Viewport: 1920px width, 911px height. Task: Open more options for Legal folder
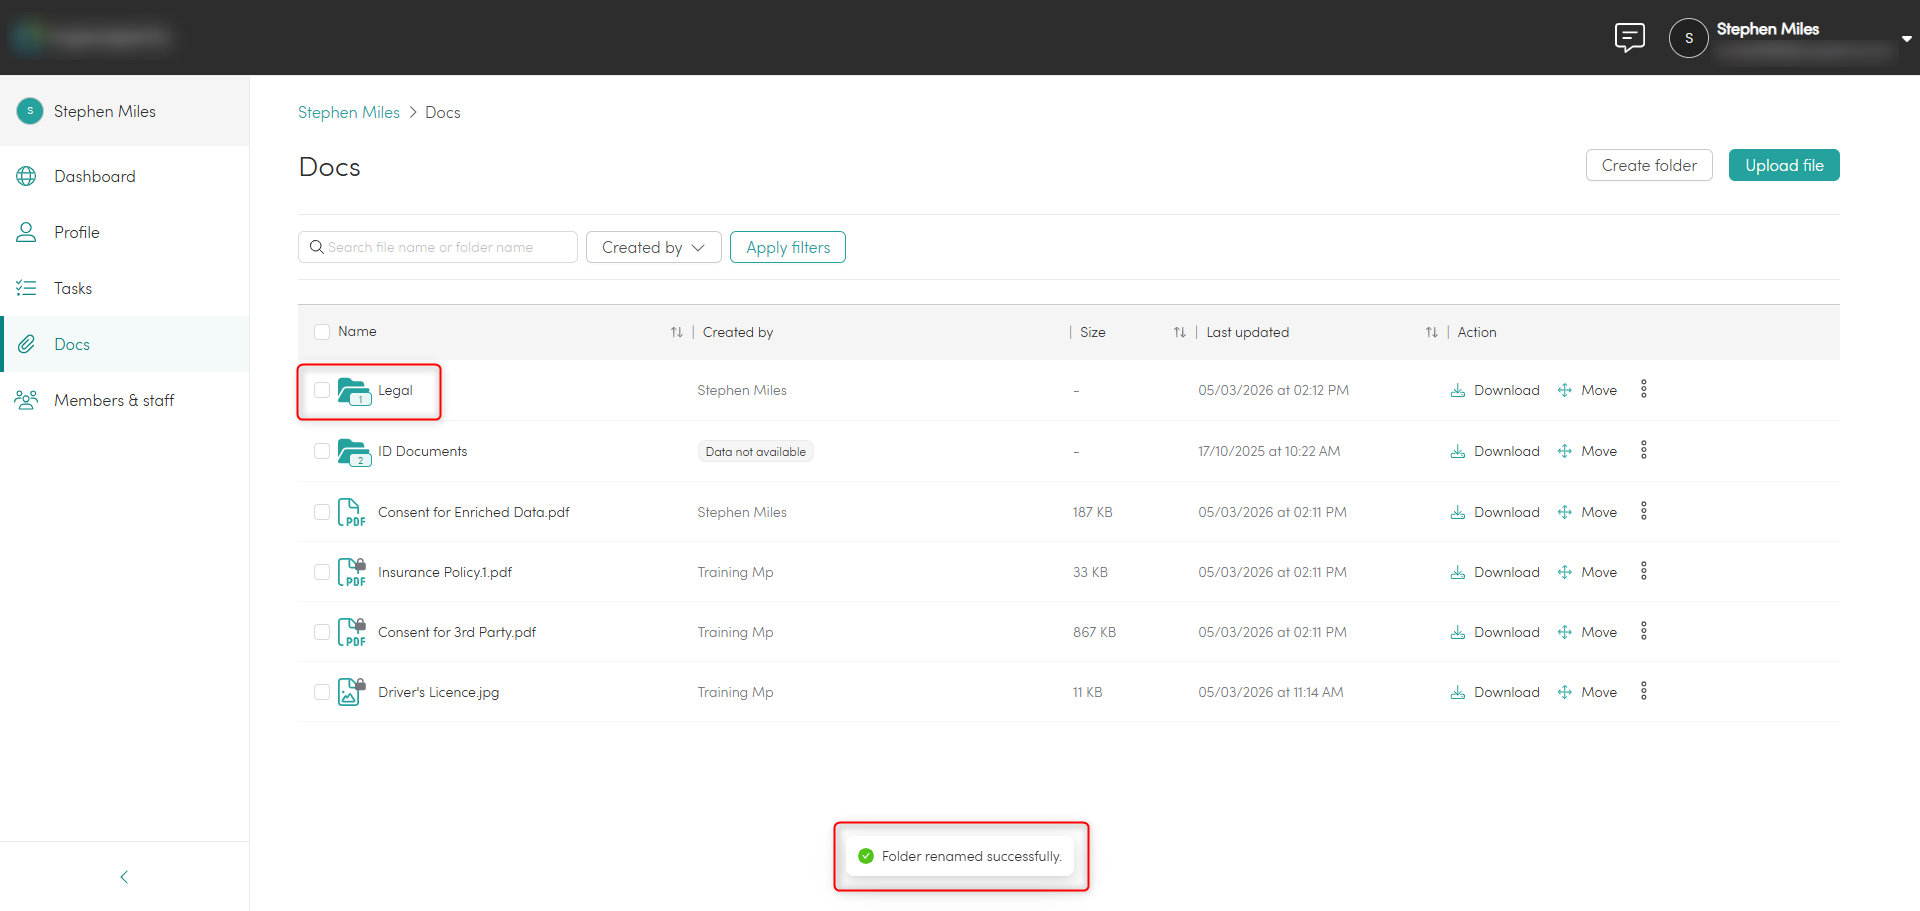coord(1643,389)
